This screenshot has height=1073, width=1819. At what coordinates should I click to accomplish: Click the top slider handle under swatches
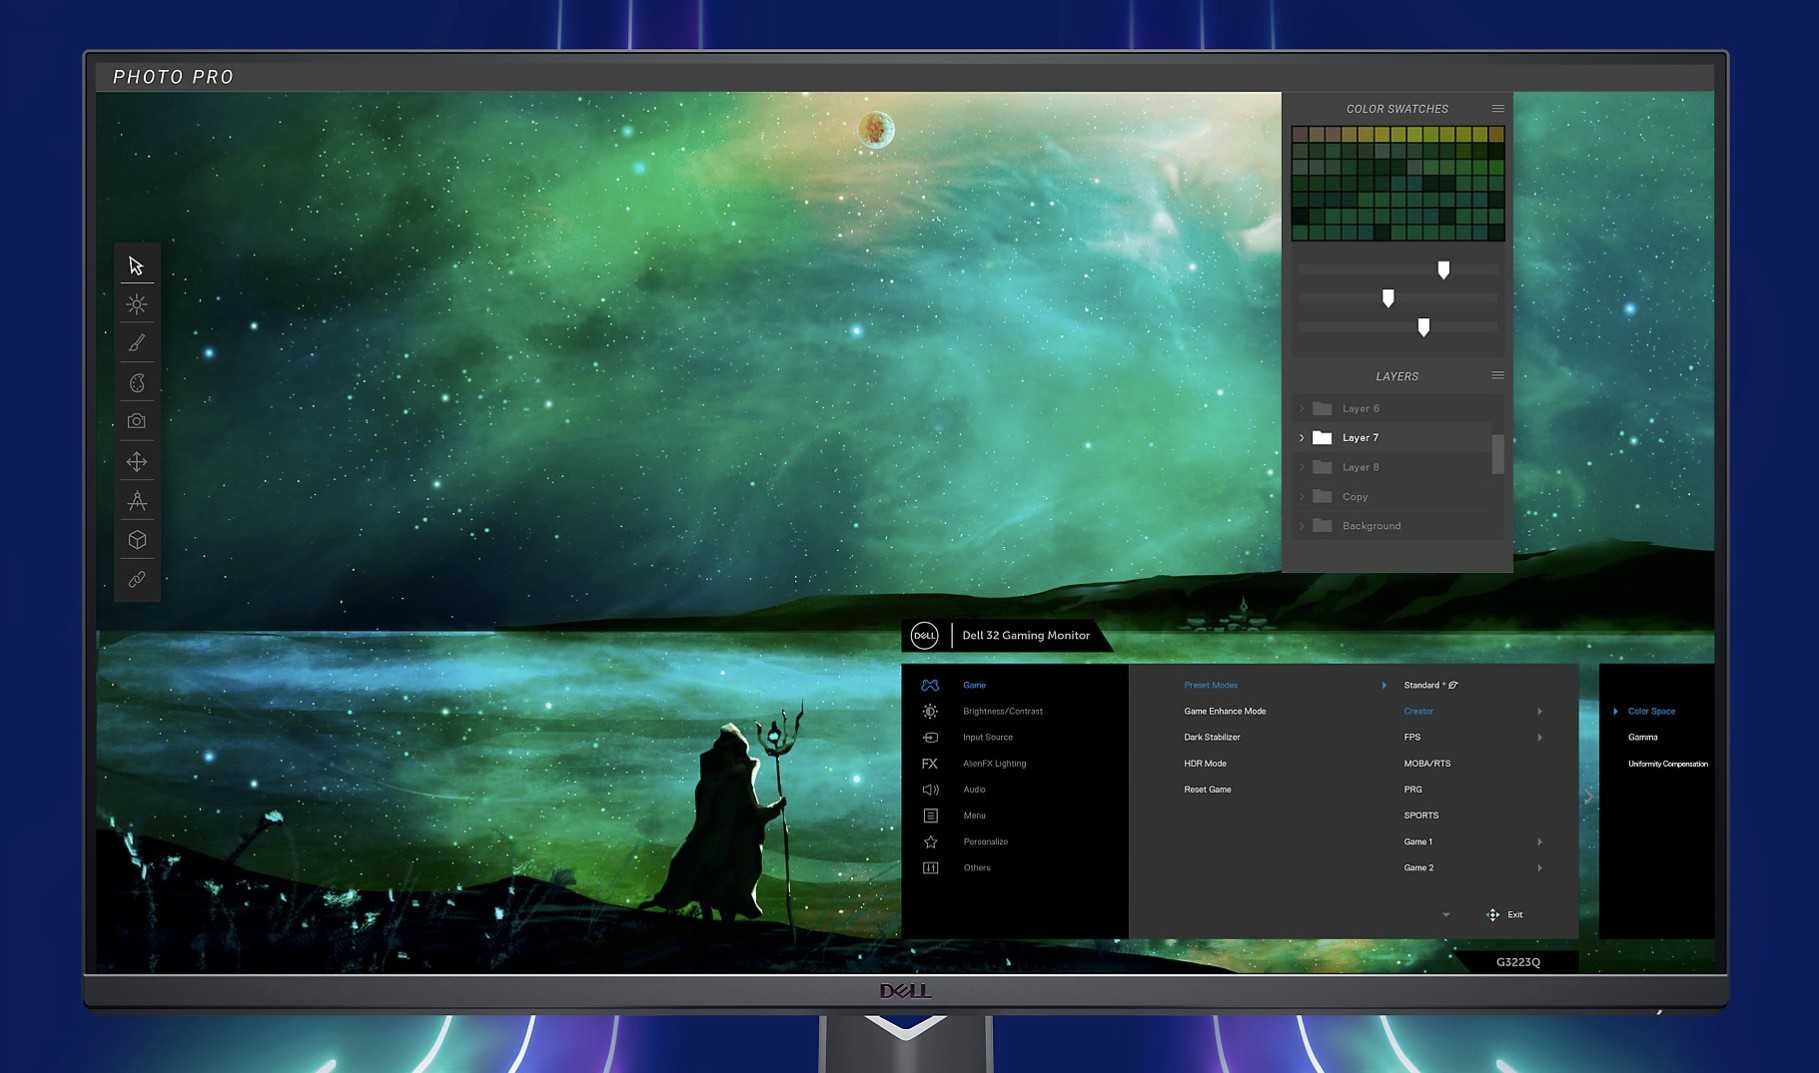(x=1443, y=270)
